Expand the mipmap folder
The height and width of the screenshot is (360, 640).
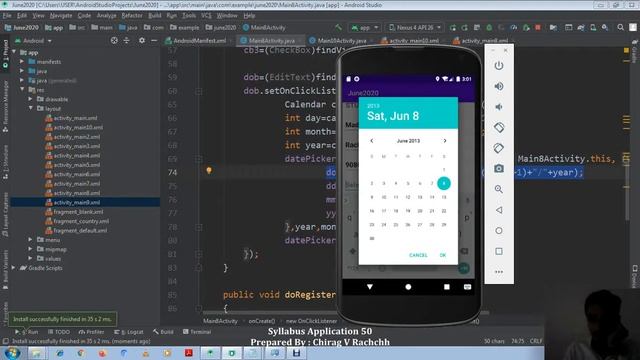point(31,249)
